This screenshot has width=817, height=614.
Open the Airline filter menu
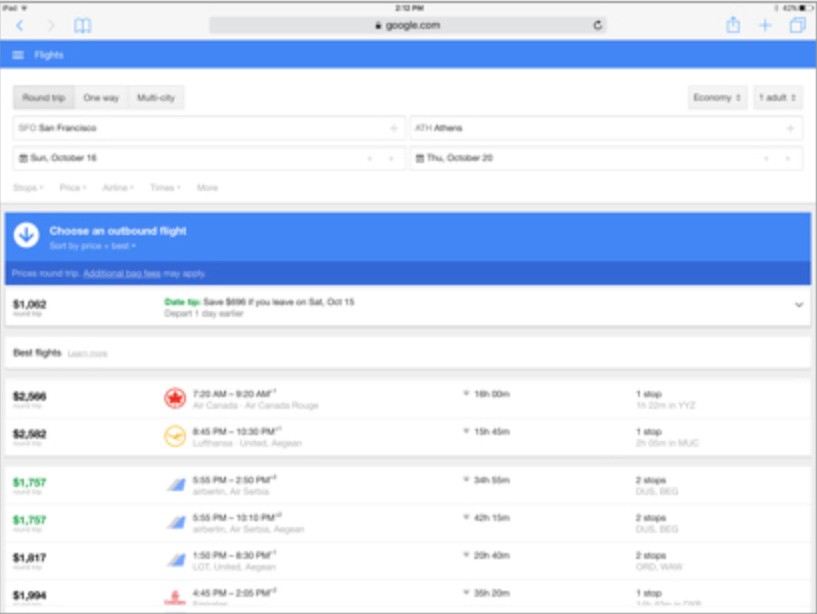tap(118, 188)
